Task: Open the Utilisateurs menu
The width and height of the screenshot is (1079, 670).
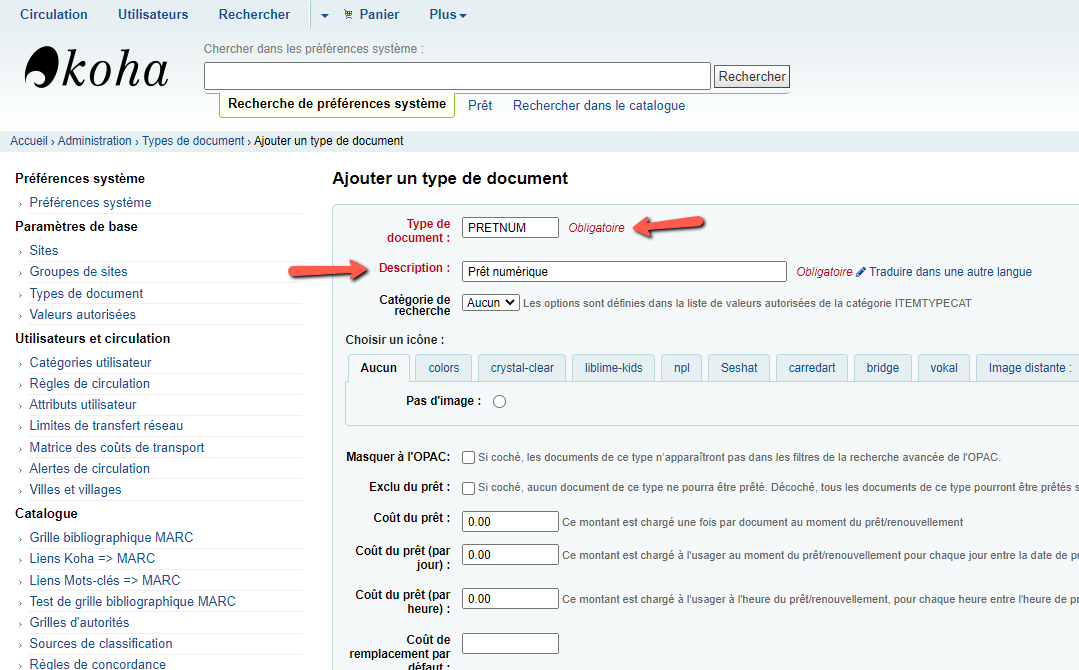Action: 153,14
